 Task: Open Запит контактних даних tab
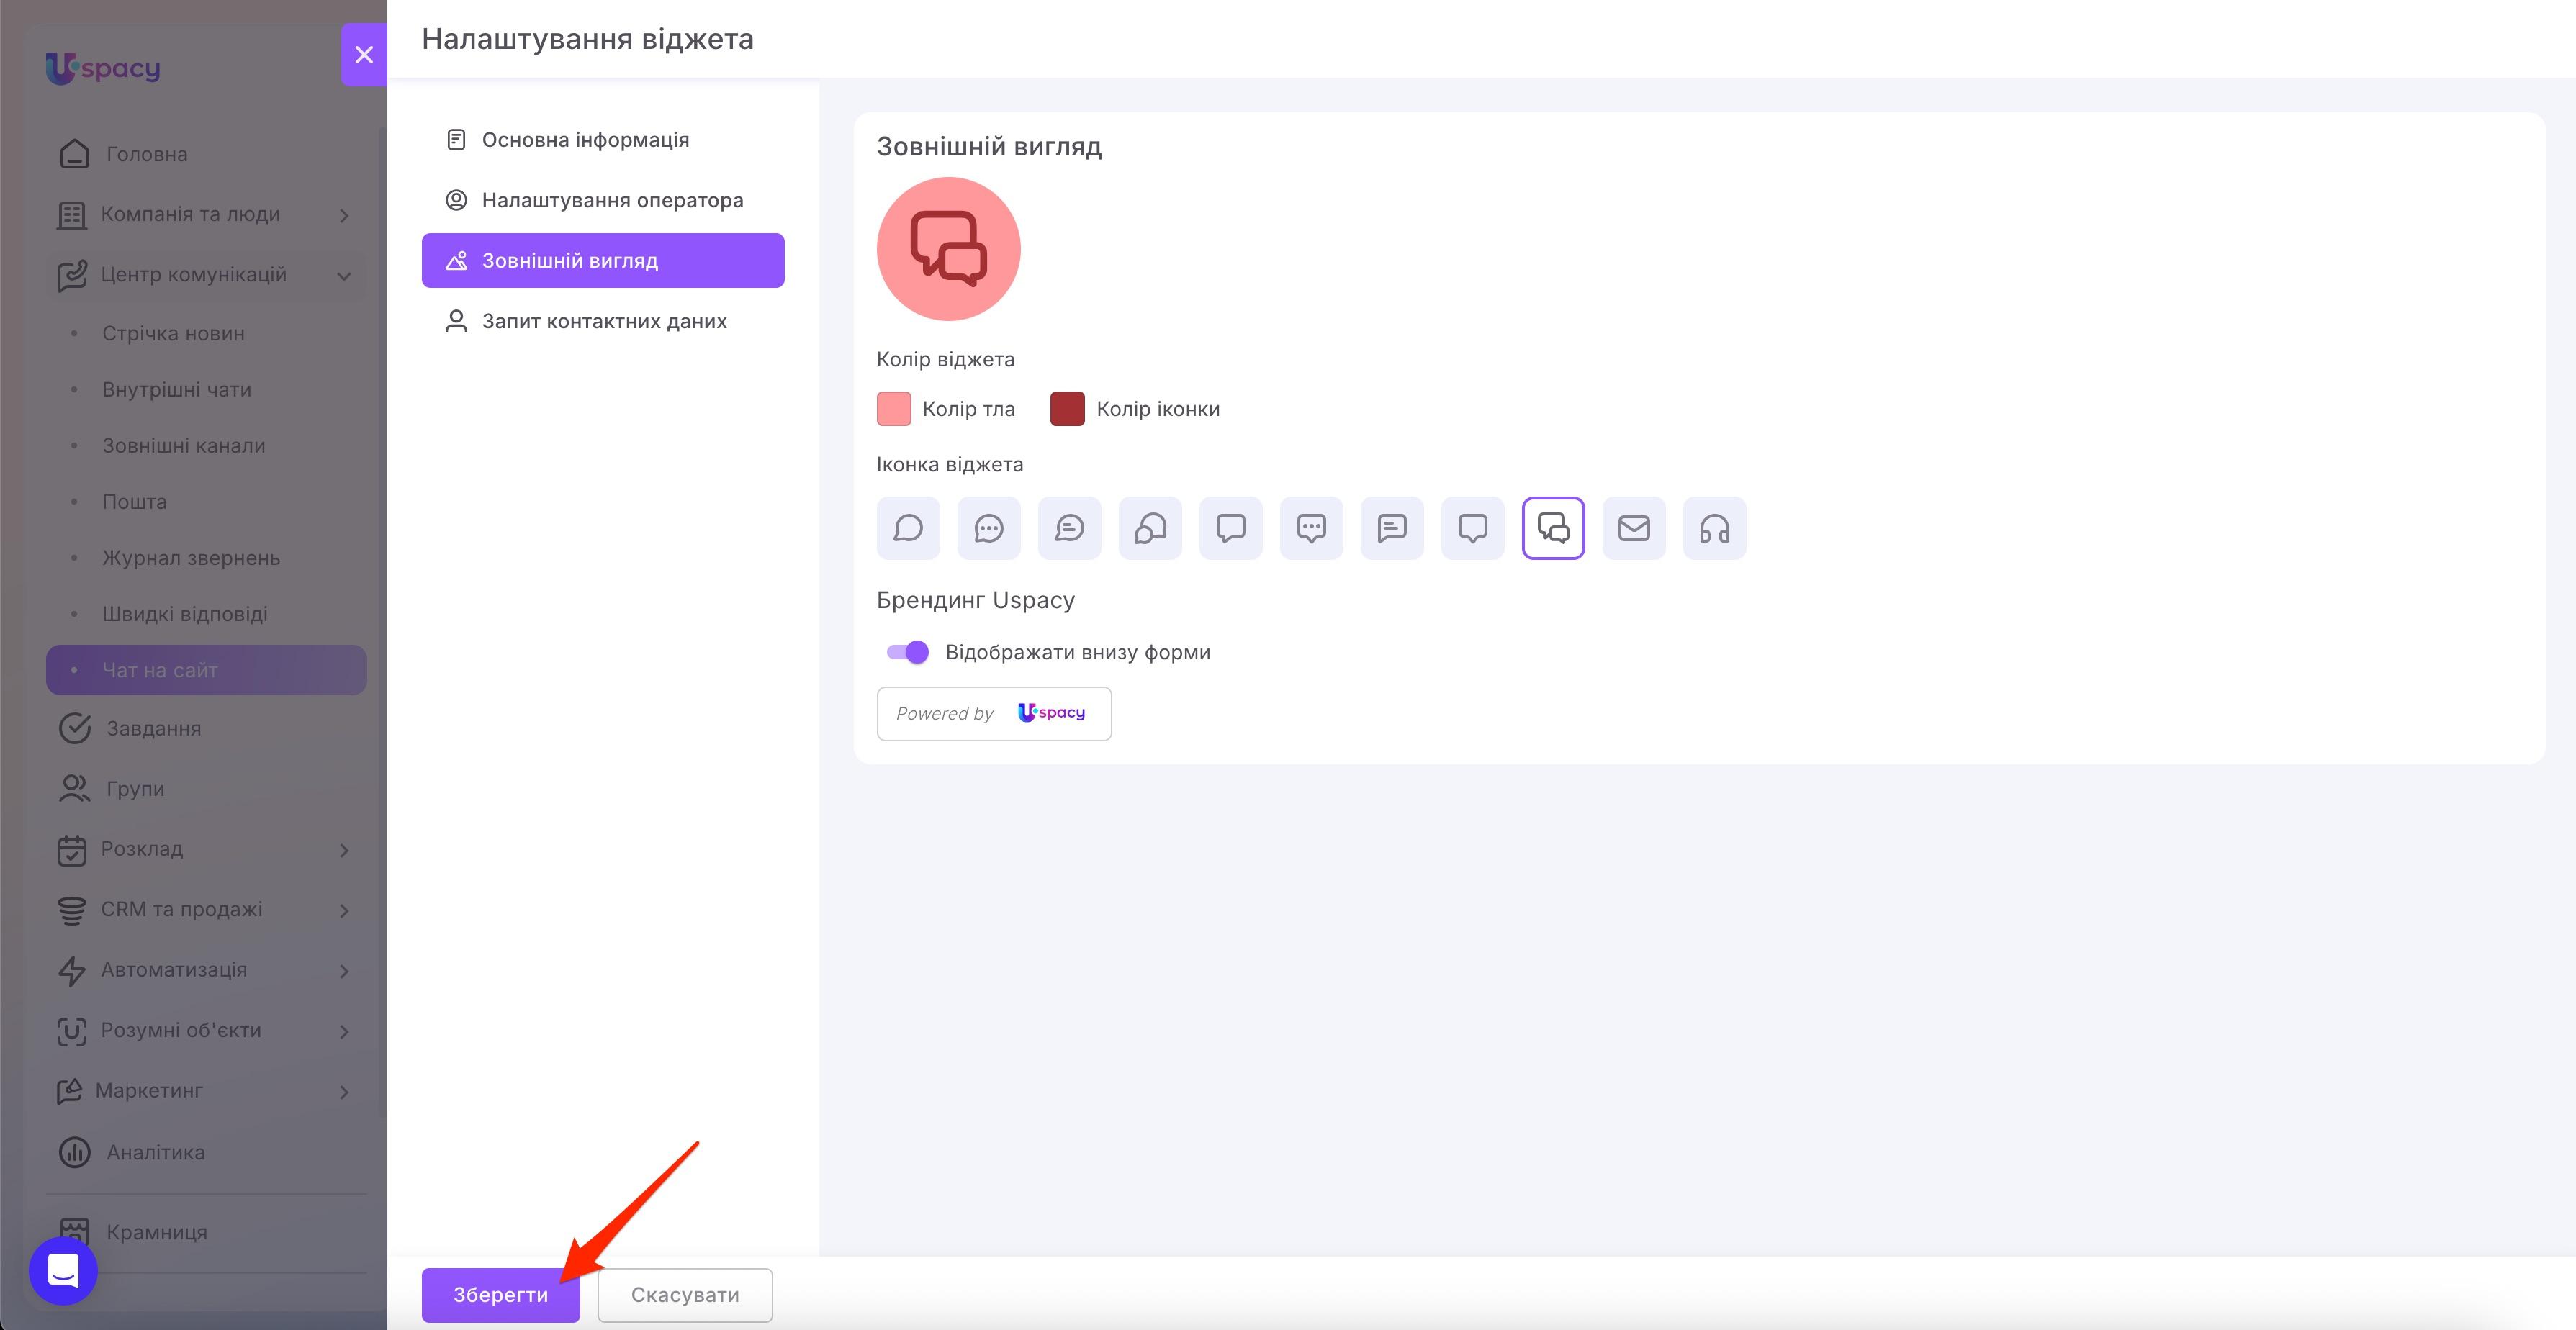[603, 321]
